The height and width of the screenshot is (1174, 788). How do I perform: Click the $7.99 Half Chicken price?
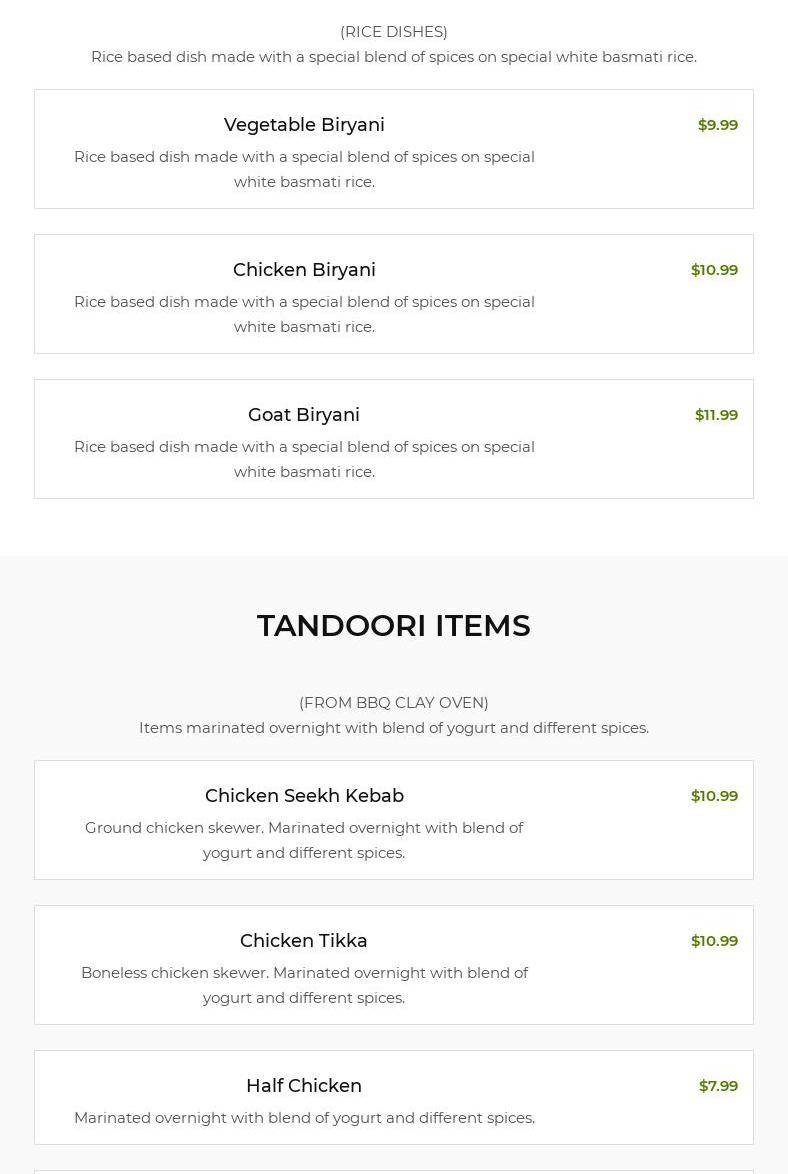718,1086
